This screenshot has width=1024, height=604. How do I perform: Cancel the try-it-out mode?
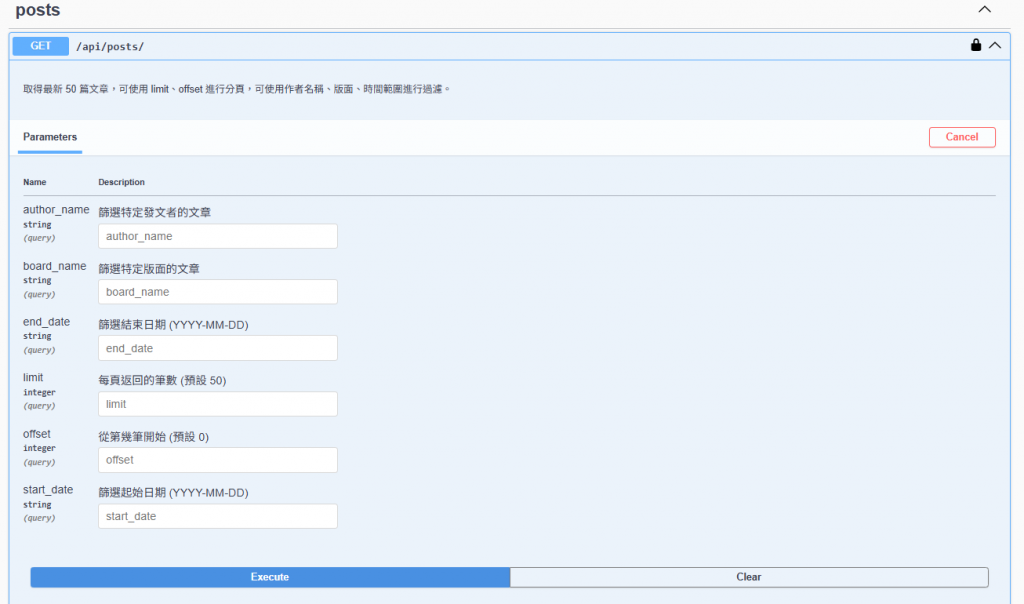click(x=962, y=137)
